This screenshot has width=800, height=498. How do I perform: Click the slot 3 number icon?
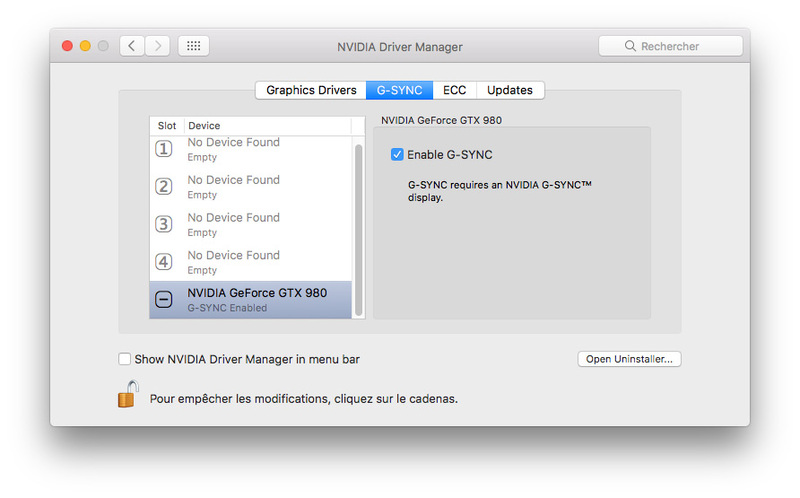click(164, 224)
